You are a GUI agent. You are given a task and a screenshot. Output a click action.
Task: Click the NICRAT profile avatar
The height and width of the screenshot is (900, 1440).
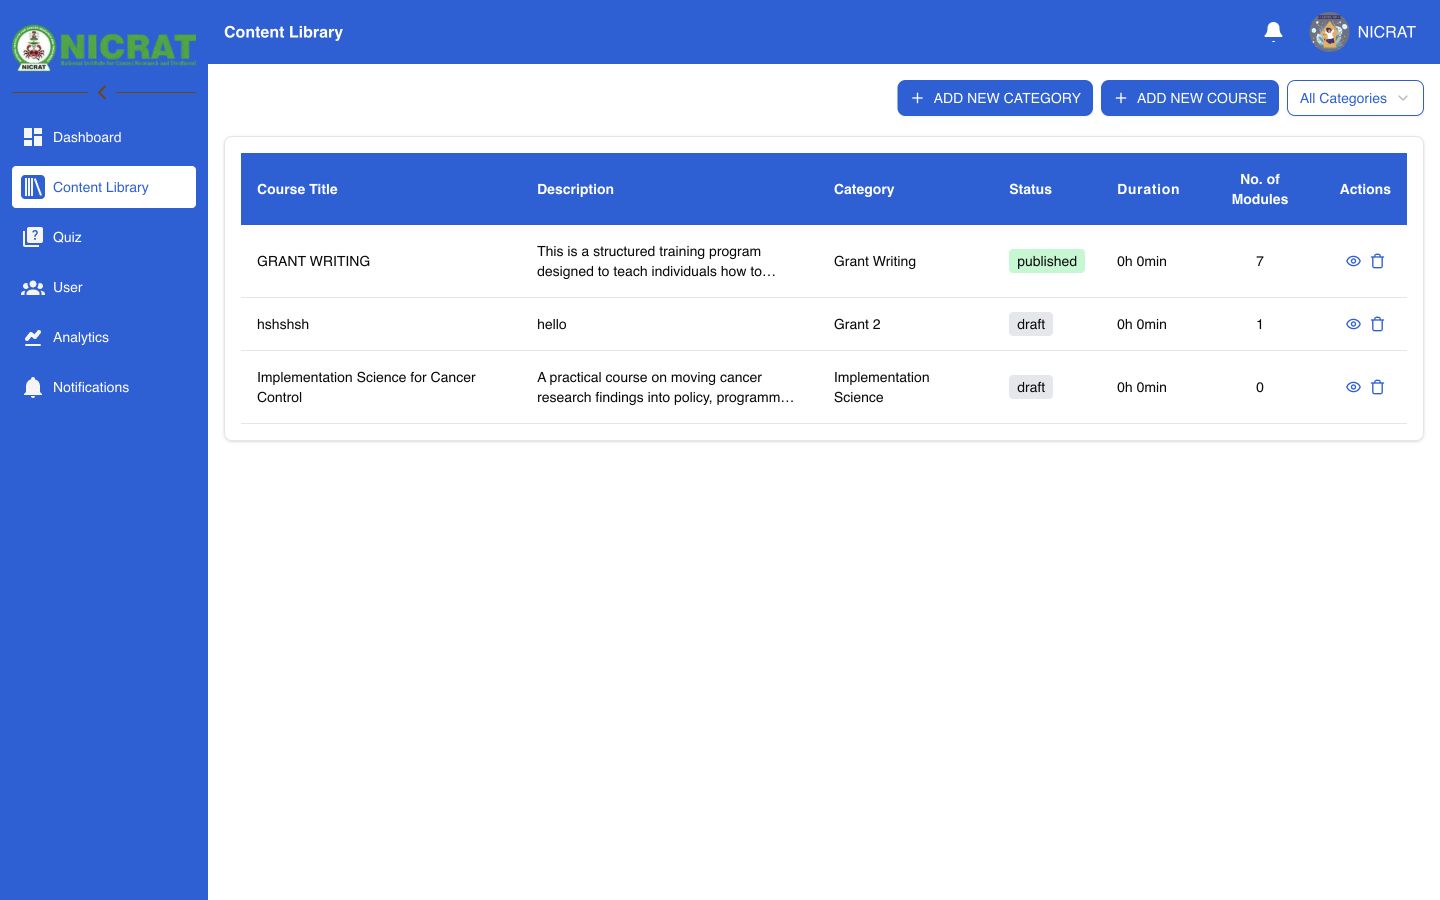(x=1329, y=32)
